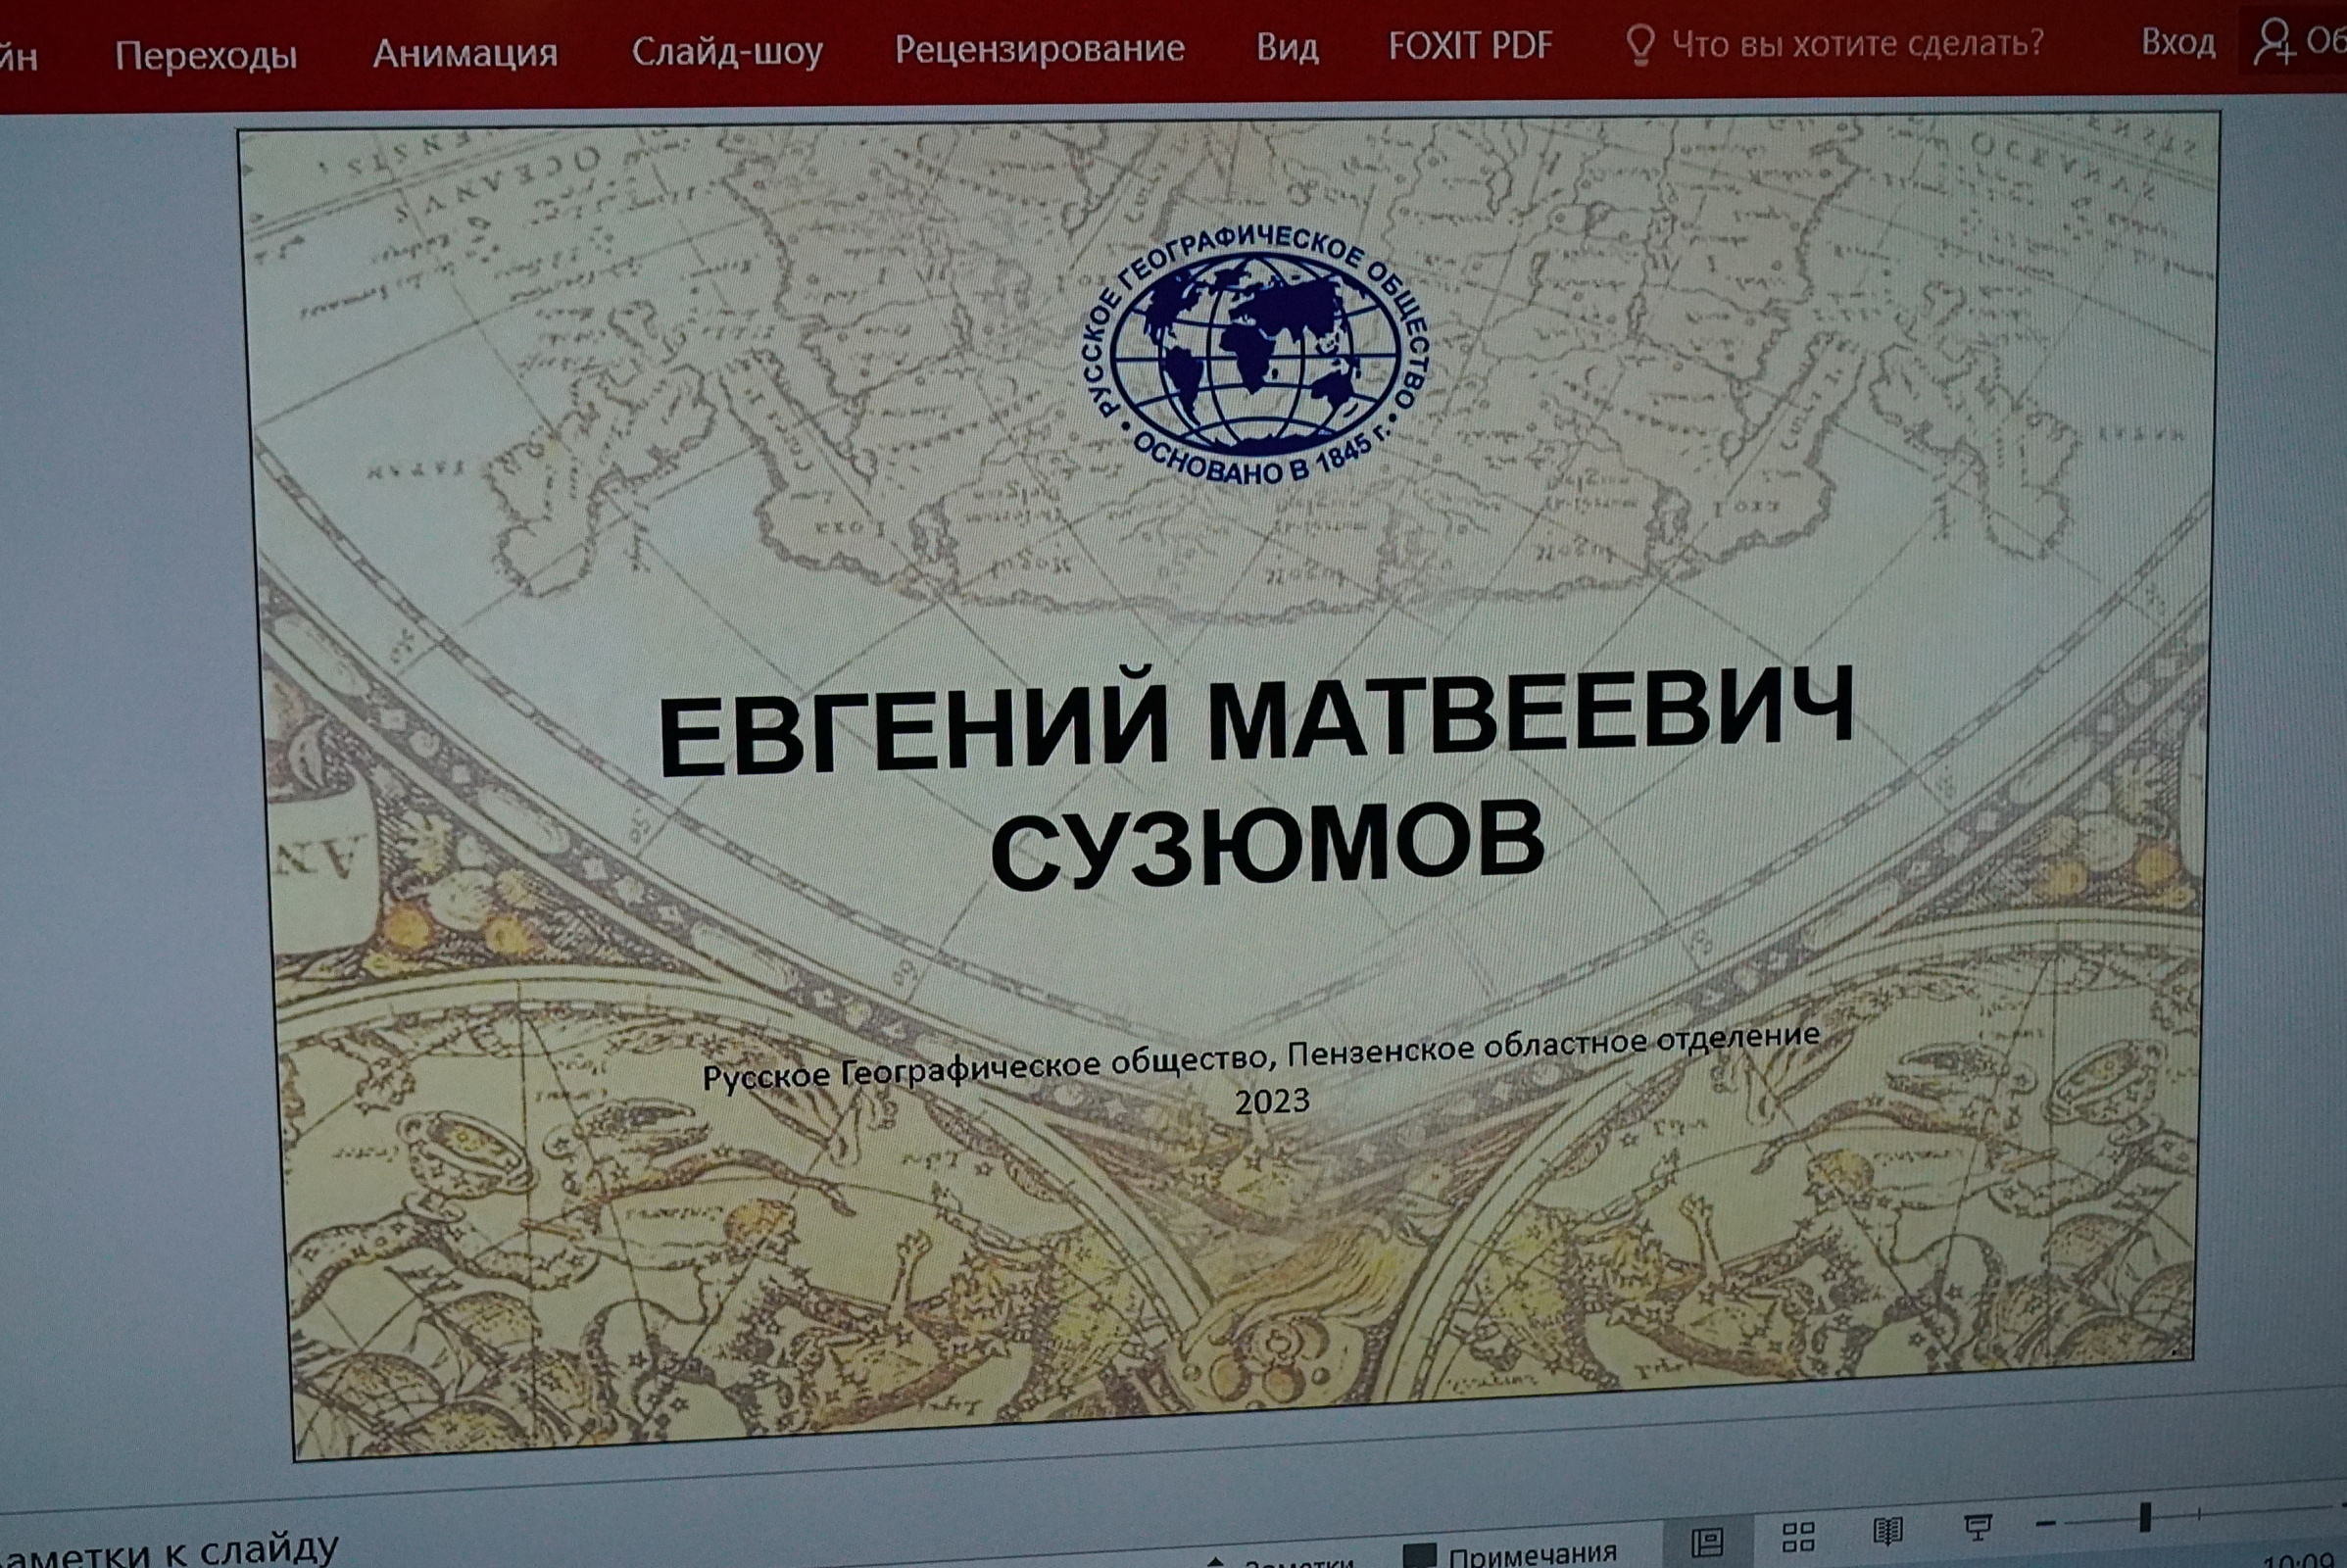Click the zoom out minus icon
The width and height of the screenshot is (2347, 1568).
pos(2047,1523)
